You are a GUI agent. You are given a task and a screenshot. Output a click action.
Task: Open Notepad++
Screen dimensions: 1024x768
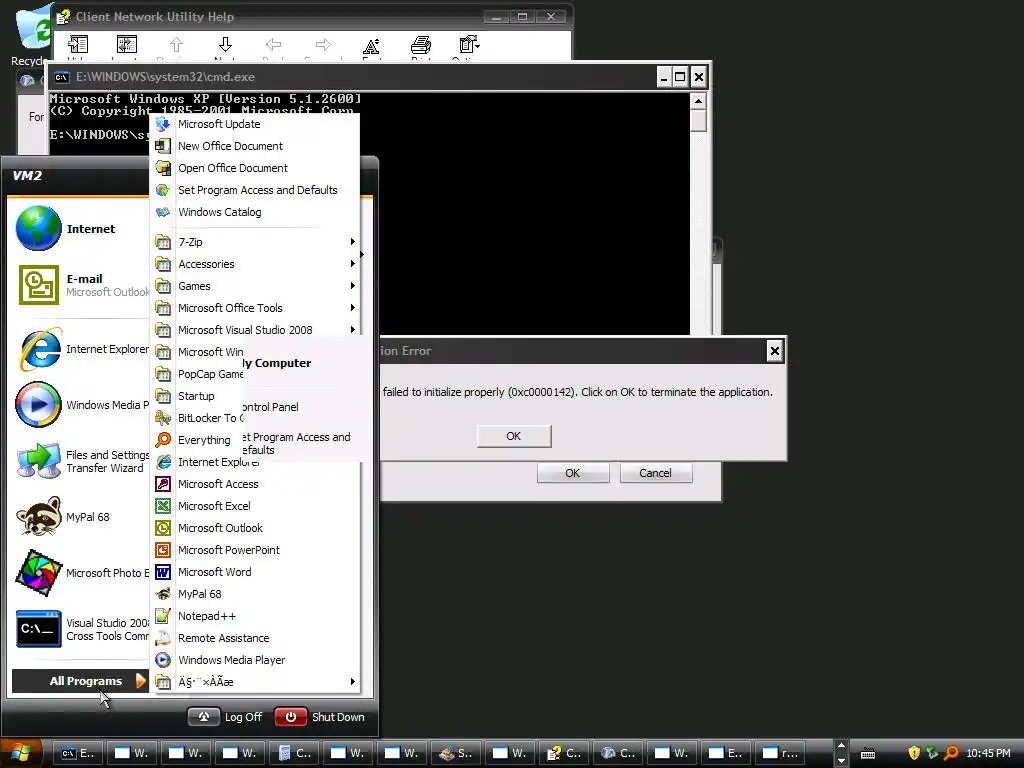(255, 616)
